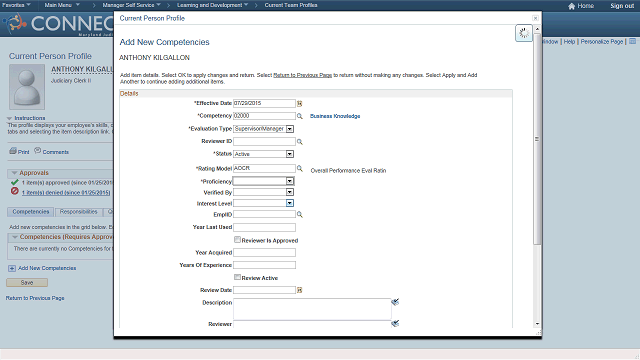Enable the Review Active checkbox
640x360 pixels.
tap(237, 277)
